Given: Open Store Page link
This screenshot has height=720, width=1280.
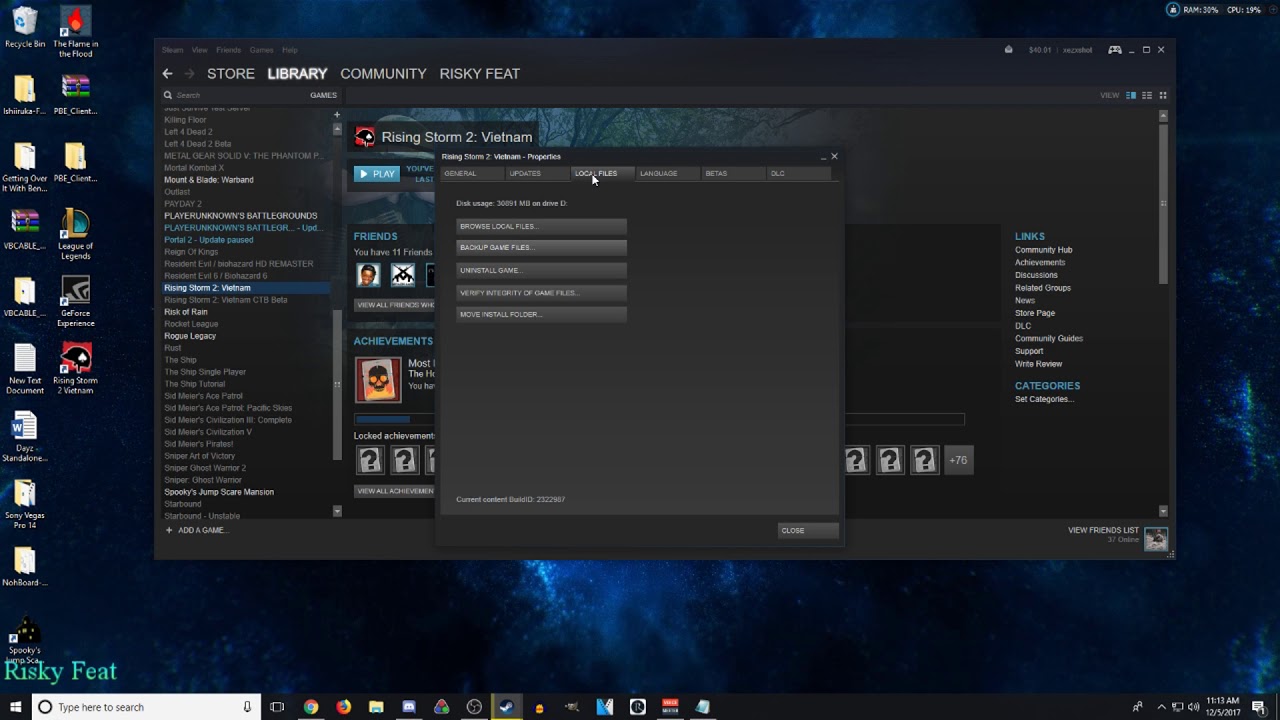Looking at the screenshot, I should click(x=1035, y=313).
